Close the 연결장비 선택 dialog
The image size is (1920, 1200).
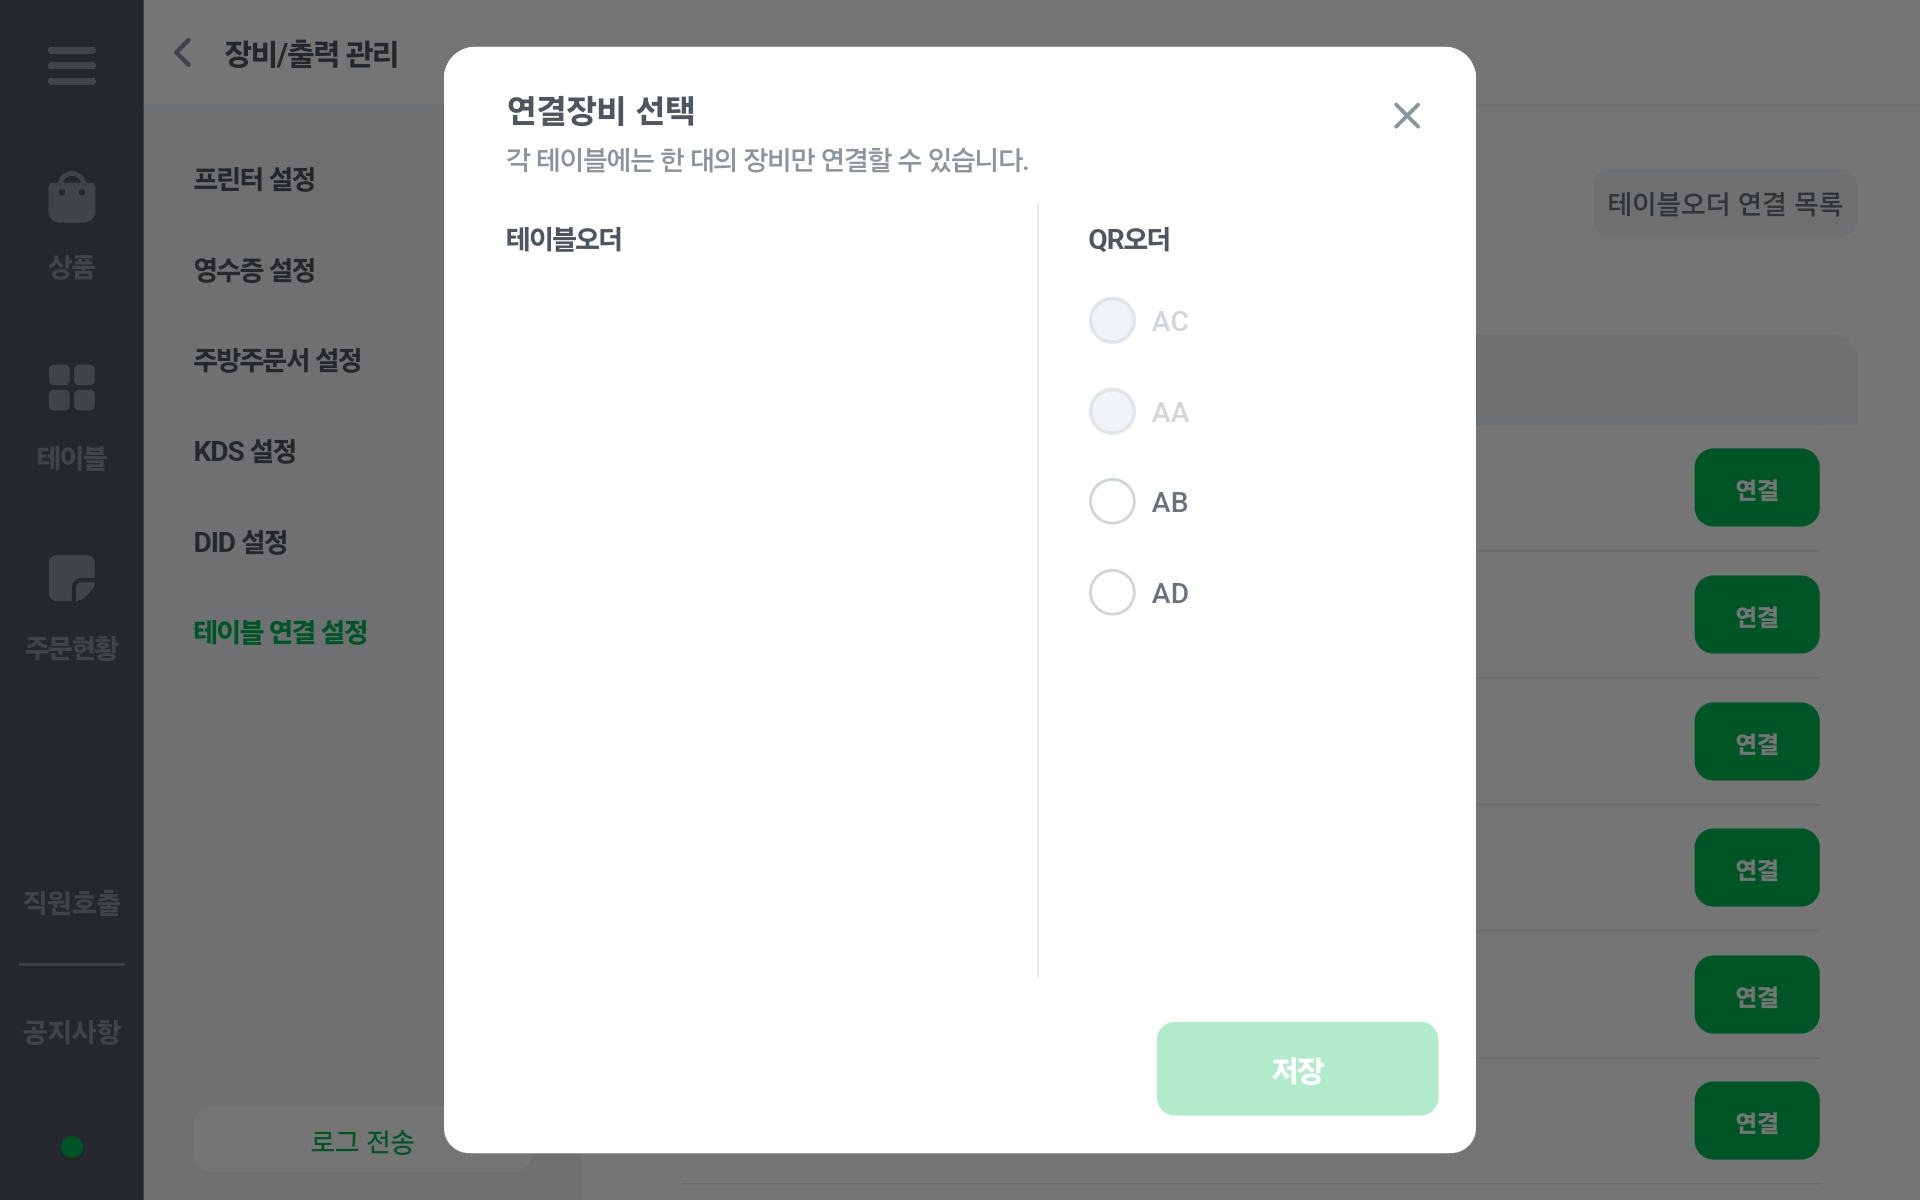pyautogui.click(x=1406, y=116)
